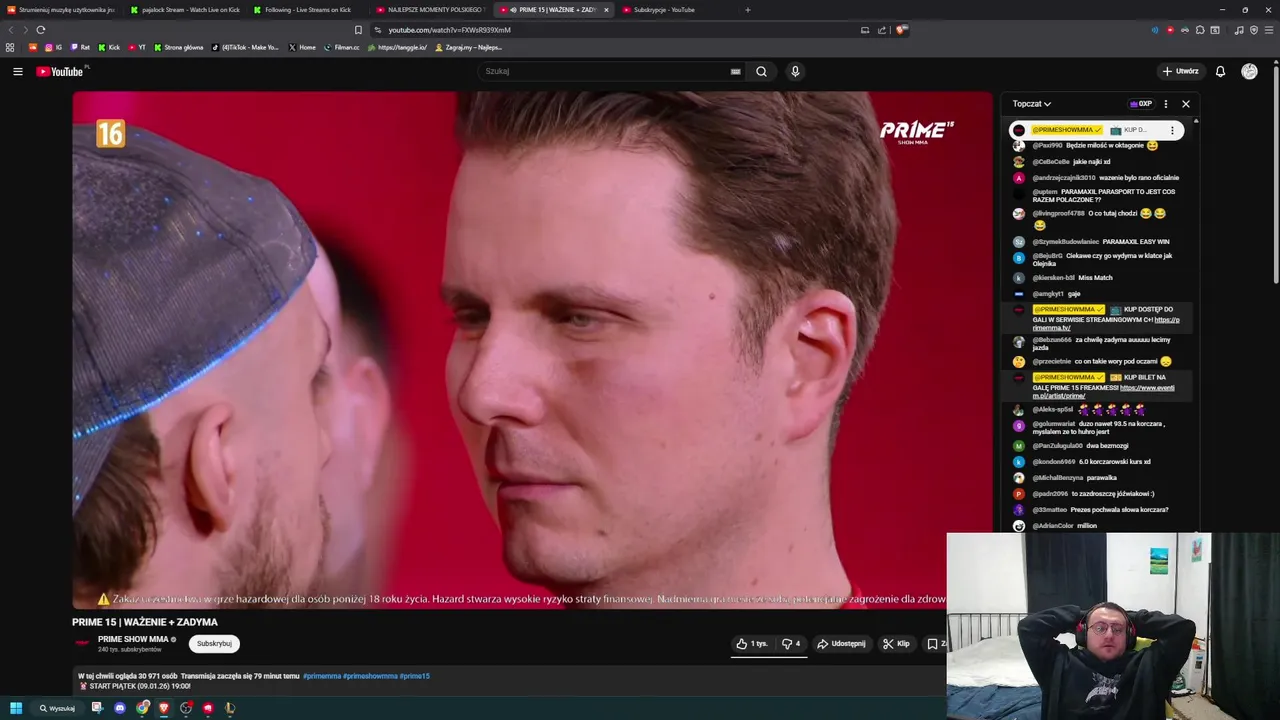1280x720 pixels.
Task: Open the X Home bookmark
Action: click(302, 47)
